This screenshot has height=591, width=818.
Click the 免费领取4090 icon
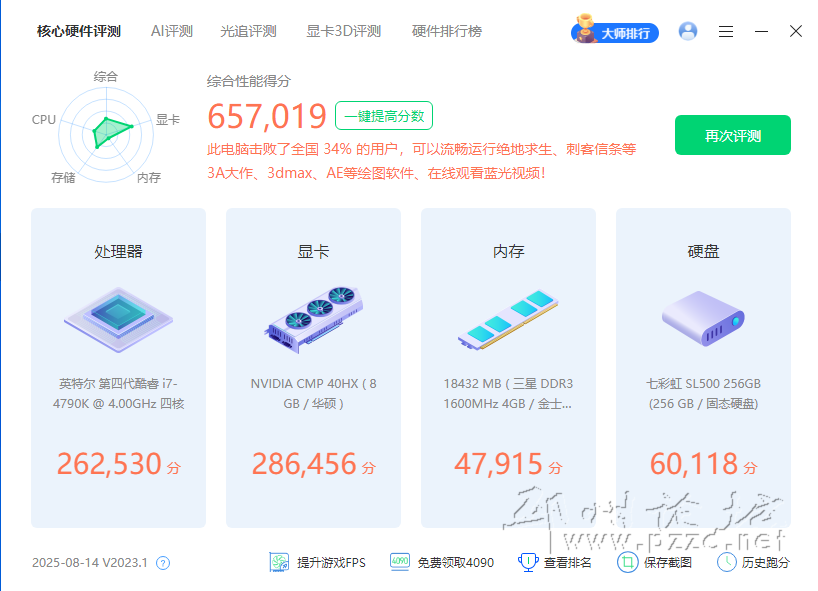coord(400,562)
